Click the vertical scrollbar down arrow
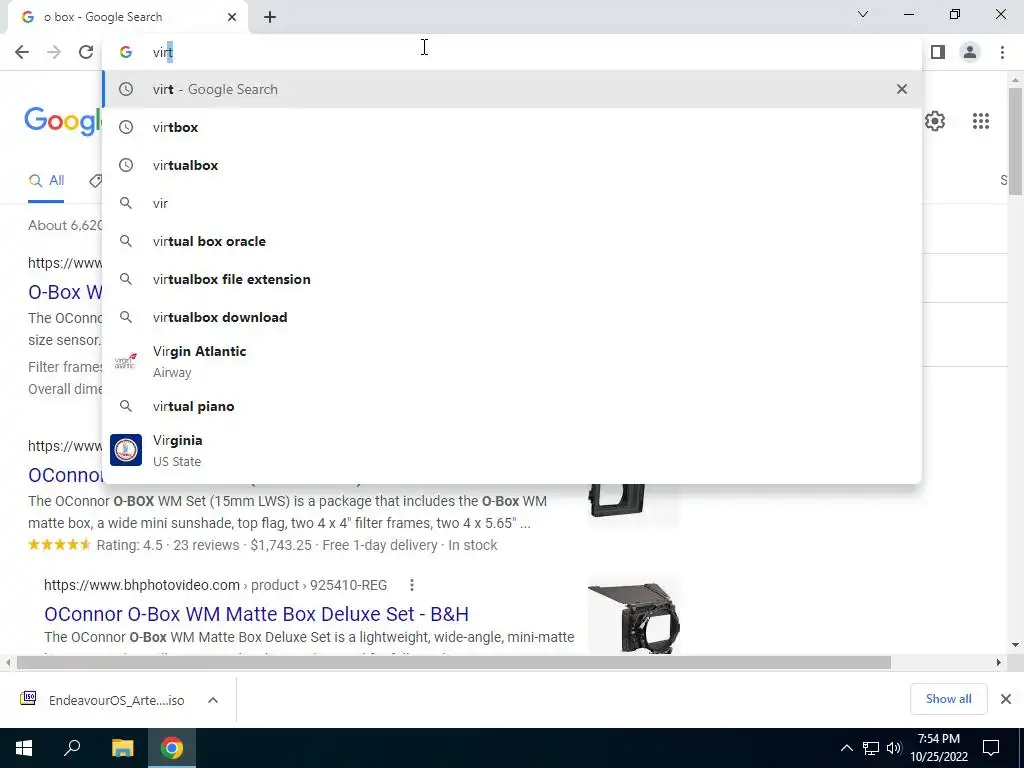1024x768 pixels. coord(1015,645)
